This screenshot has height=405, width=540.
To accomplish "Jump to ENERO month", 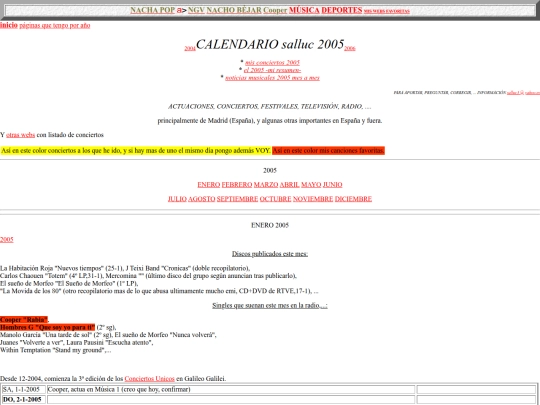I will tap(208, 185).
